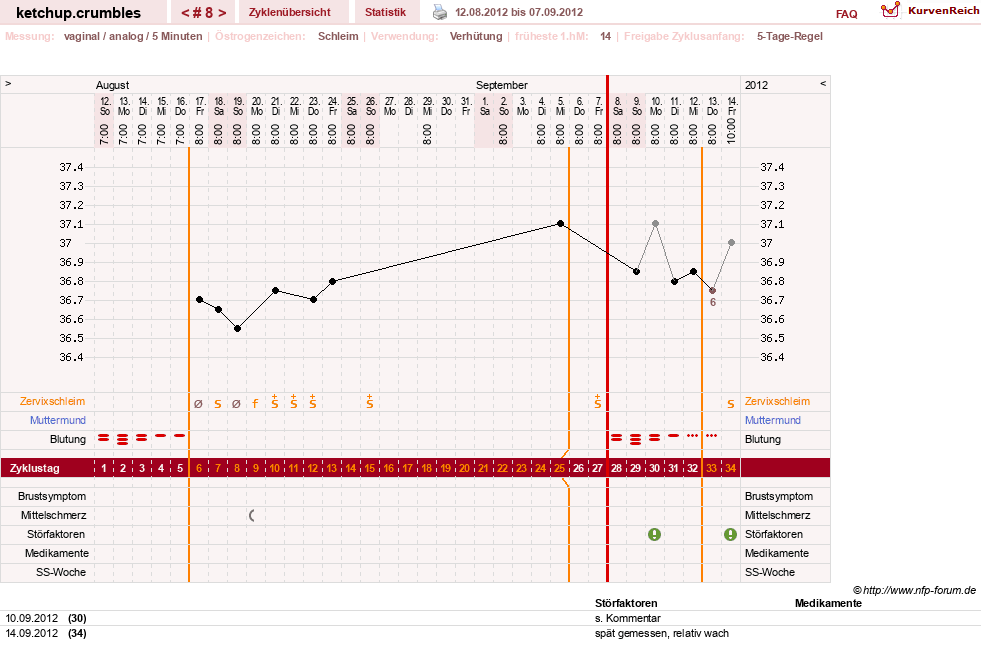Click the left-side SS-Woche row label
The height and width of the screenshot is (662, 981).
pos(61,572)
